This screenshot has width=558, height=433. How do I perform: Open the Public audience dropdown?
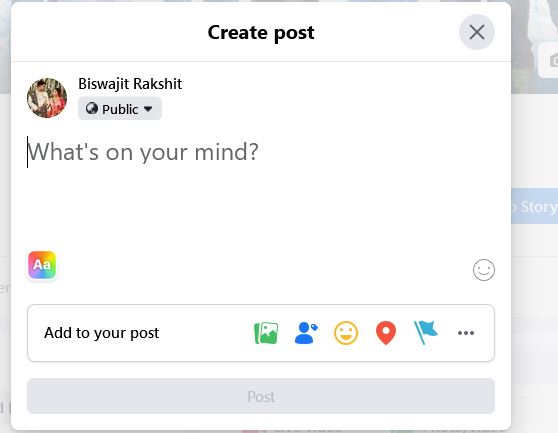pos(120,109)
